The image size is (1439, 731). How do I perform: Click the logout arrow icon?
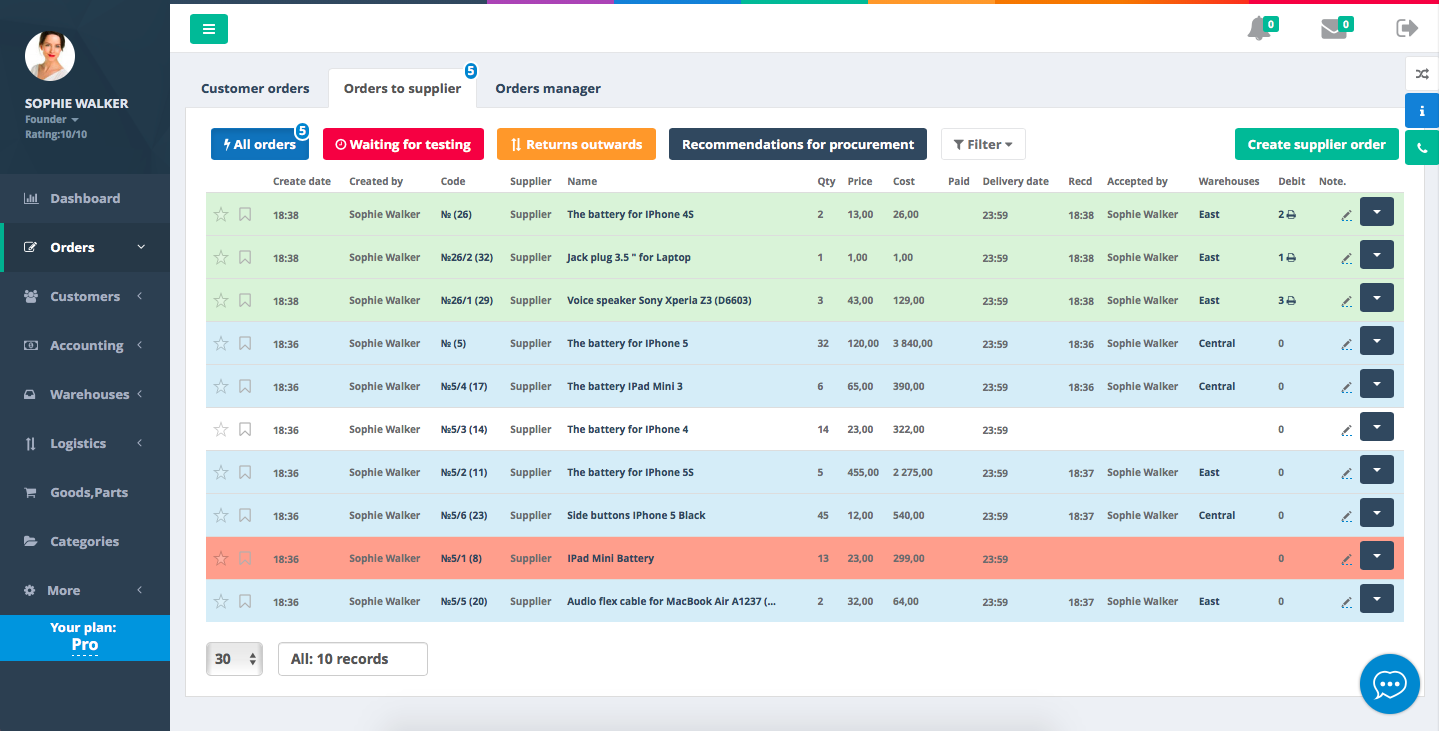(x=1407, y=28)
